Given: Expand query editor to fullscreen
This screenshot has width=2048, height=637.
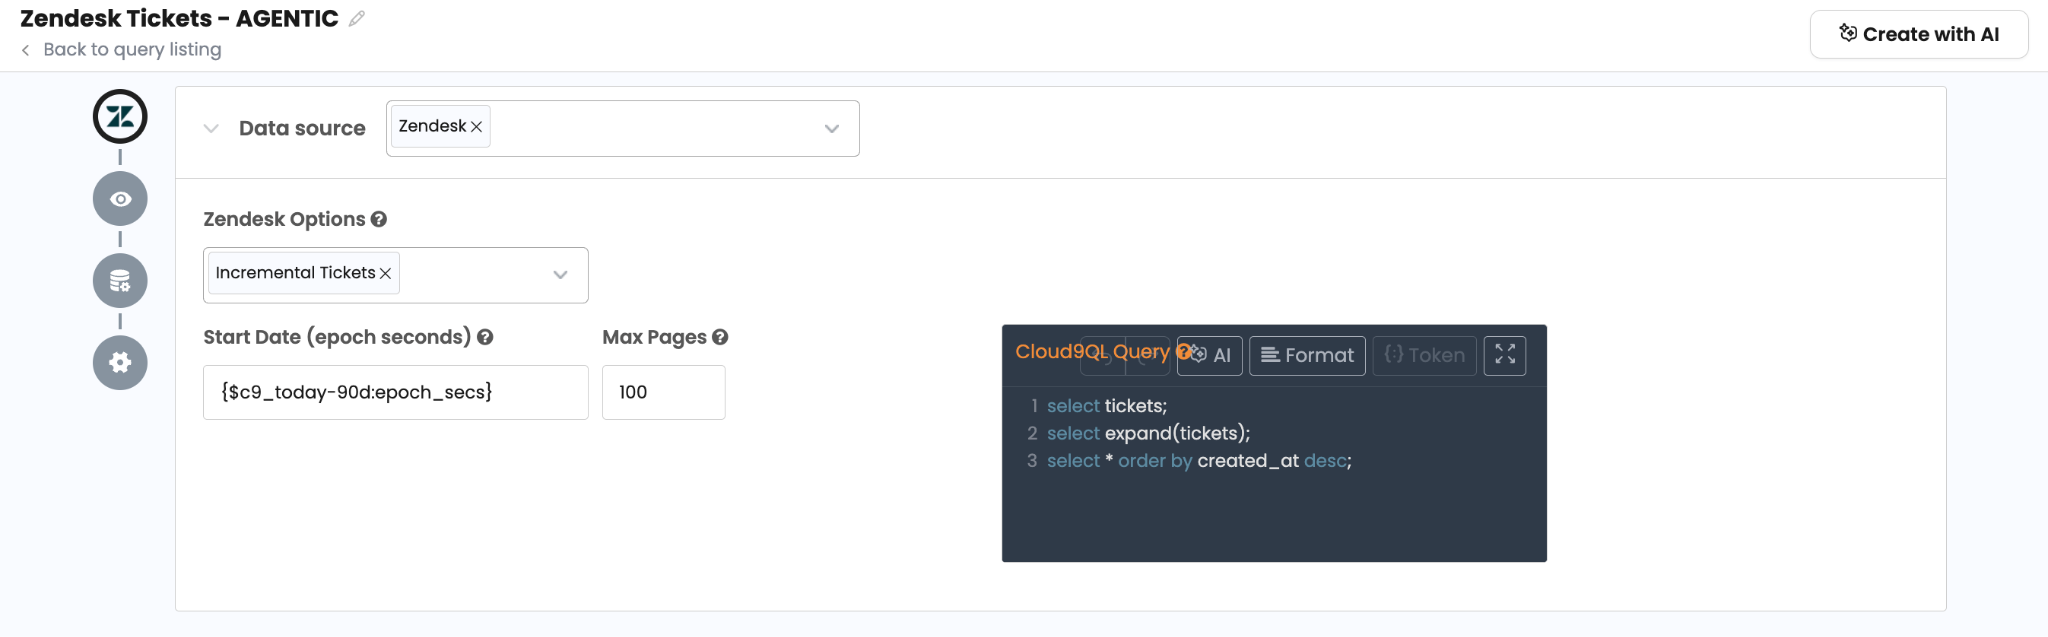Looking at the screenshot, I should coord(1505,355).
